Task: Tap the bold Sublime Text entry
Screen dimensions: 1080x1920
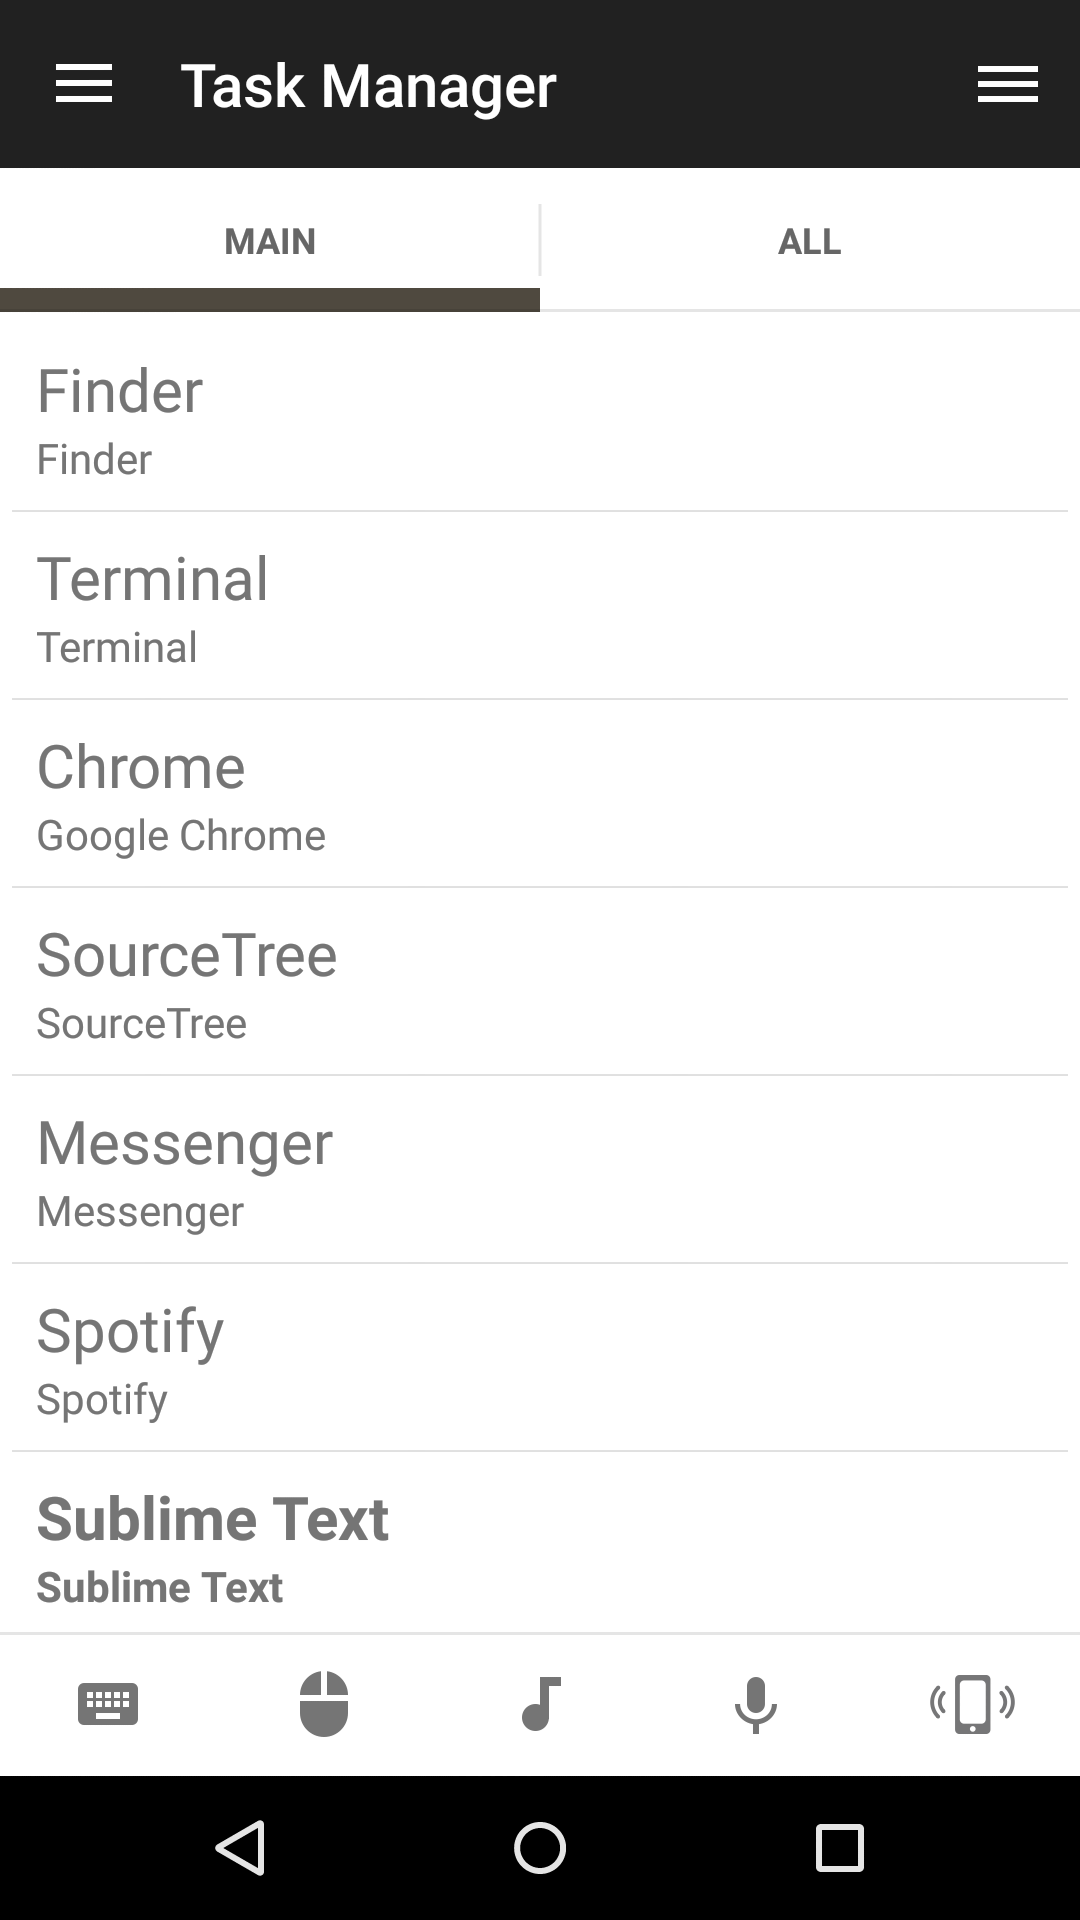Action: point(540,1545)
